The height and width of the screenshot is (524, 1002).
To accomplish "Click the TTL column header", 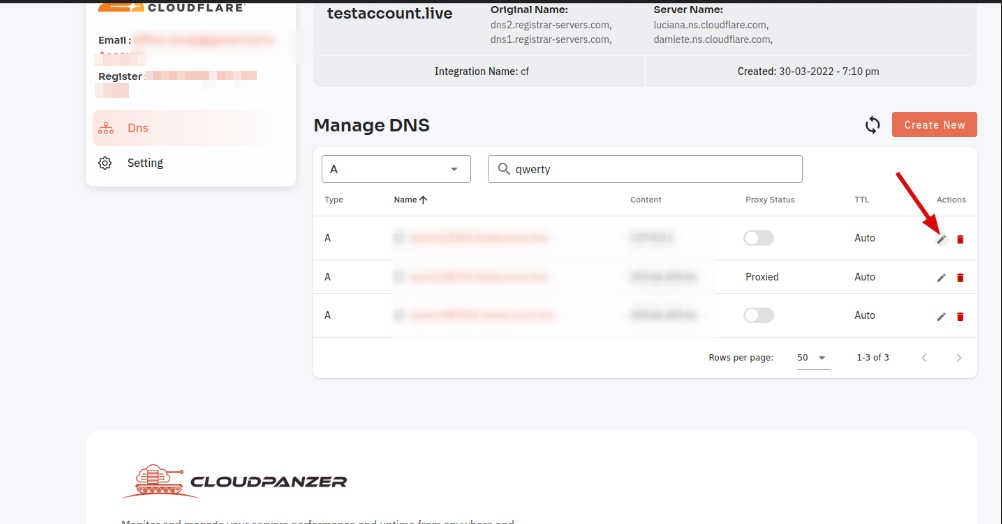I will (x=861, y=199).
